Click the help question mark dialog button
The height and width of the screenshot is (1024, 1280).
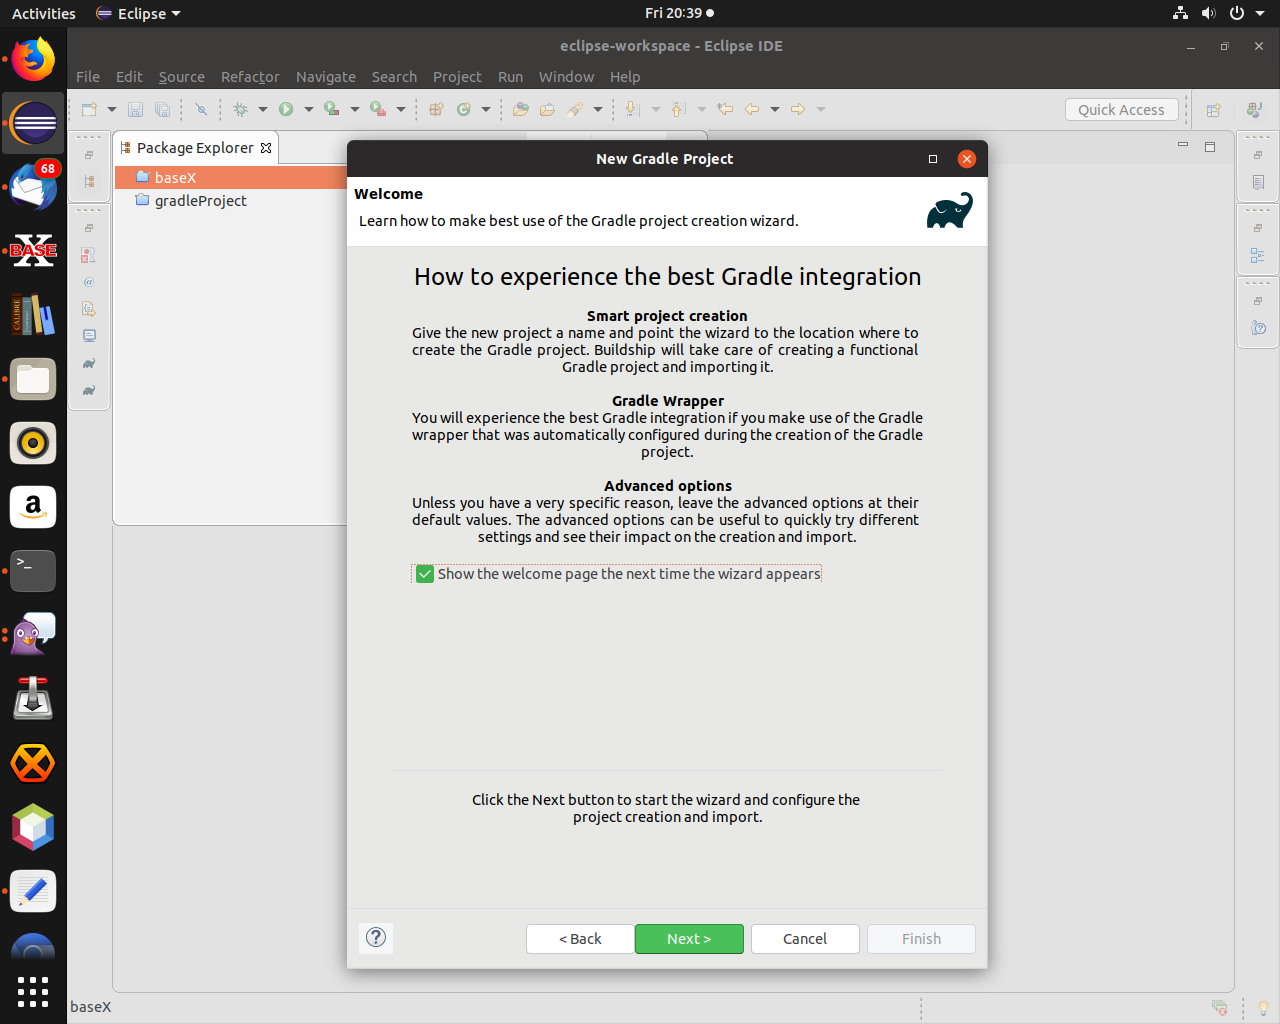[x=376, y=937]
